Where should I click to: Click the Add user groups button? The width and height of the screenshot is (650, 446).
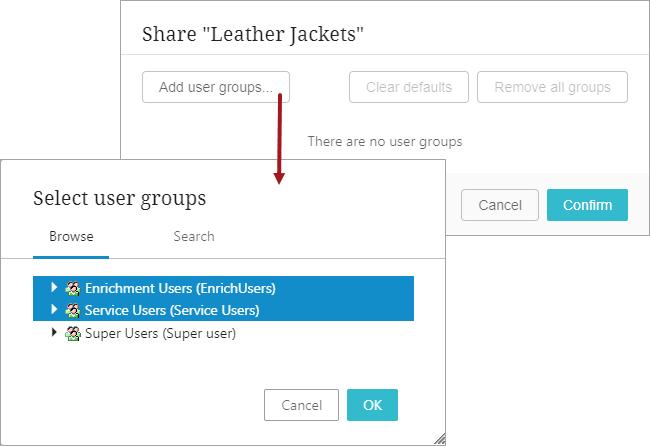point(216,87)
